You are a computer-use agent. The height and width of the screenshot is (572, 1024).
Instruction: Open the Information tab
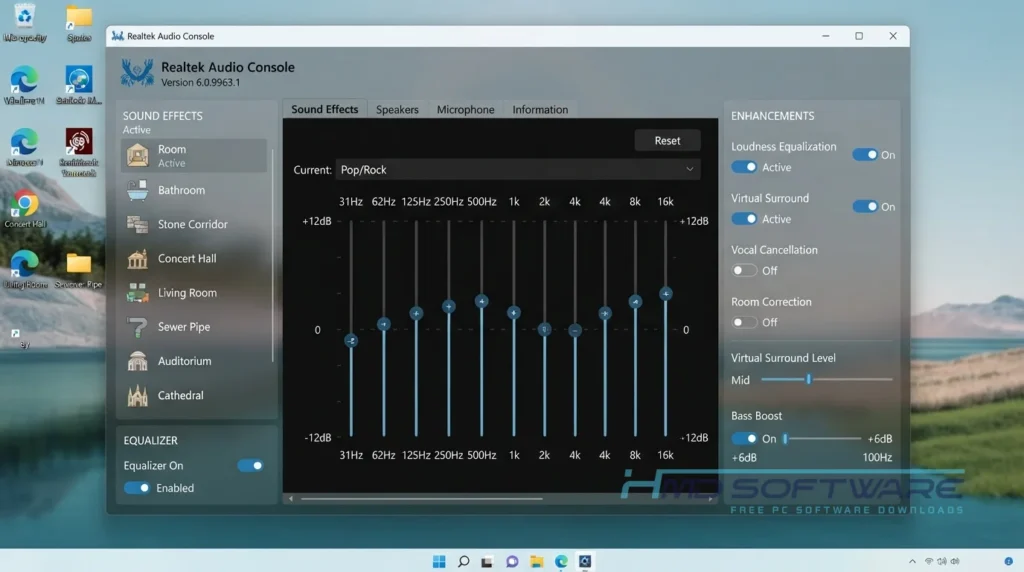point(540,110)
